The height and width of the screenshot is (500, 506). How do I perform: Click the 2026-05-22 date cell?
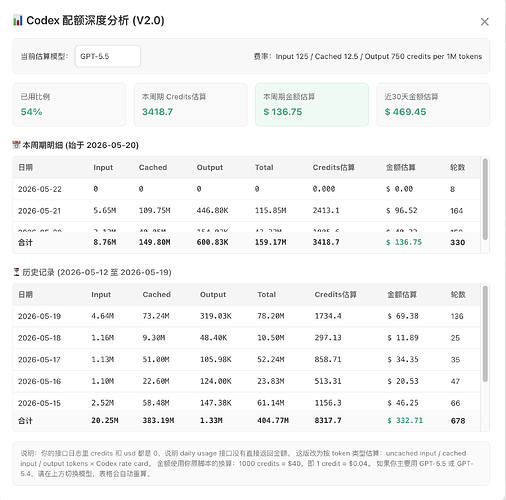(40, 189)
